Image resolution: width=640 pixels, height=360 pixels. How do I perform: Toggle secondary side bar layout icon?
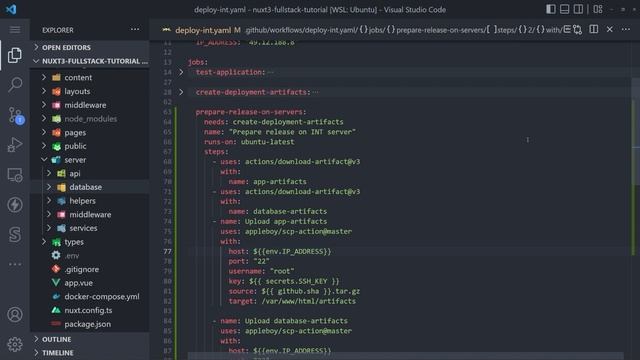(578, 9)
